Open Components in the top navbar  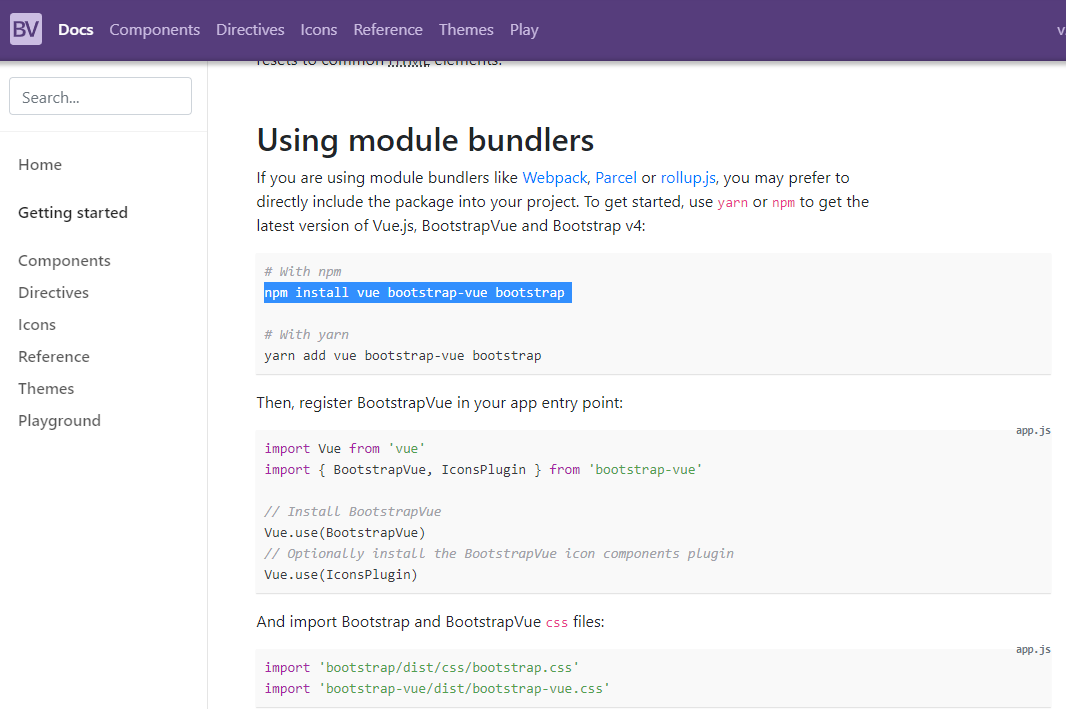point(154,30)
